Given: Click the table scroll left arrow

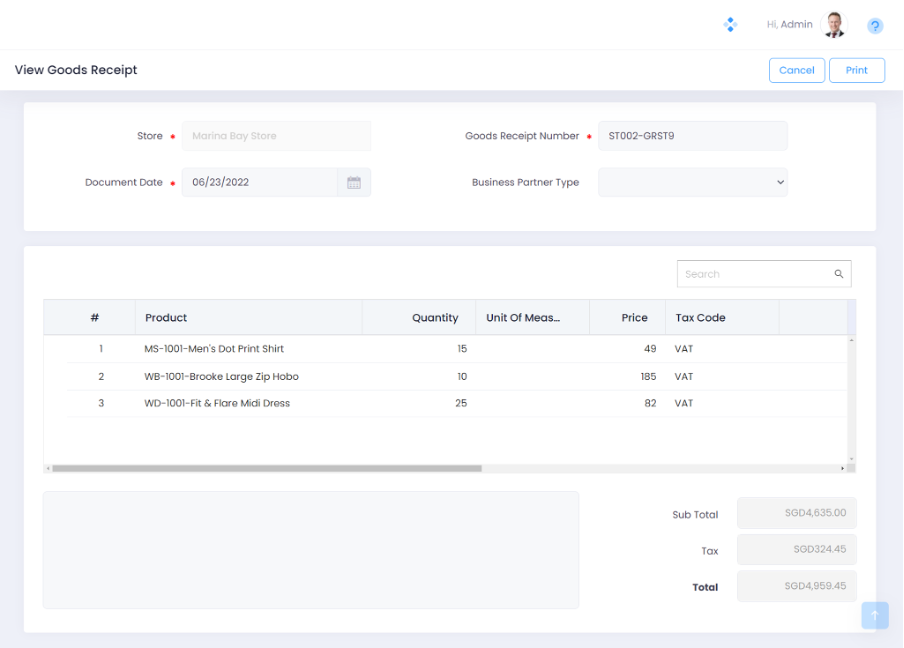Looking at the screenshot, I should pyautogui.click(x=48, y=468).
